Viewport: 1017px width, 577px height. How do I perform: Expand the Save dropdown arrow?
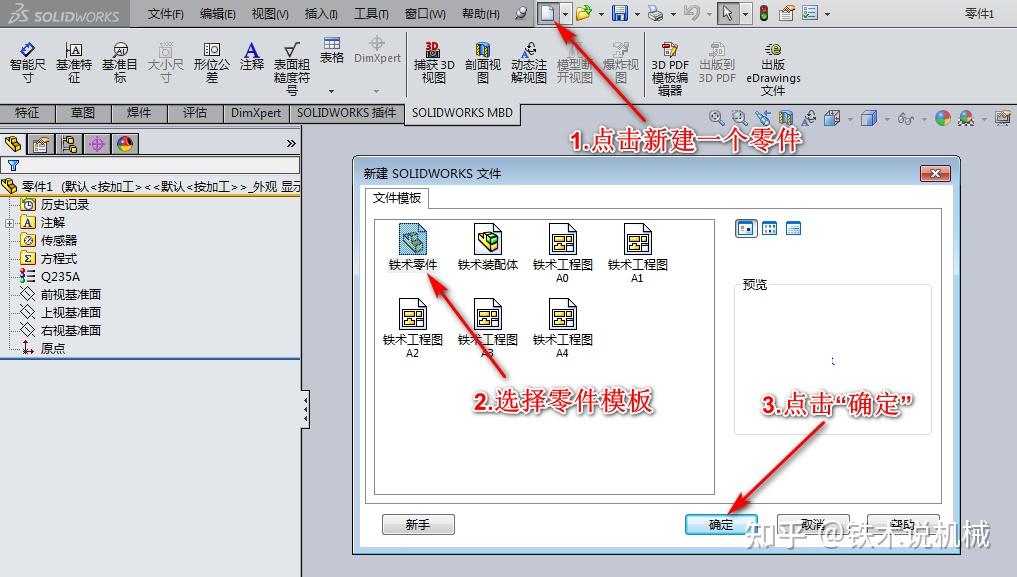[x=638, y=14]
